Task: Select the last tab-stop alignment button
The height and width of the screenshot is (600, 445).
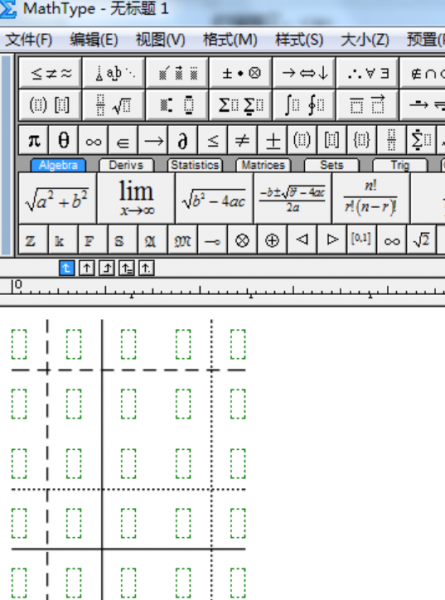Action: pyautogui.click(x=146, y=268)
